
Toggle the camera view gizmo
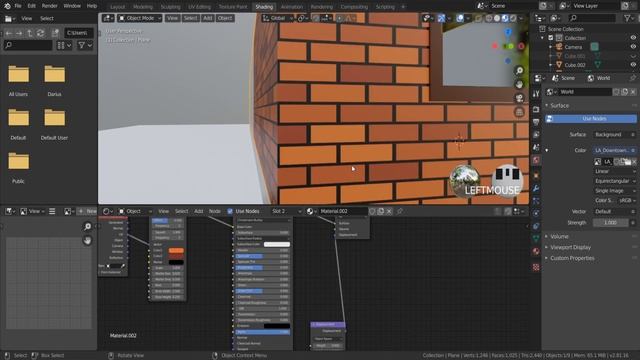pyautogui.click(x=519, y=98)
